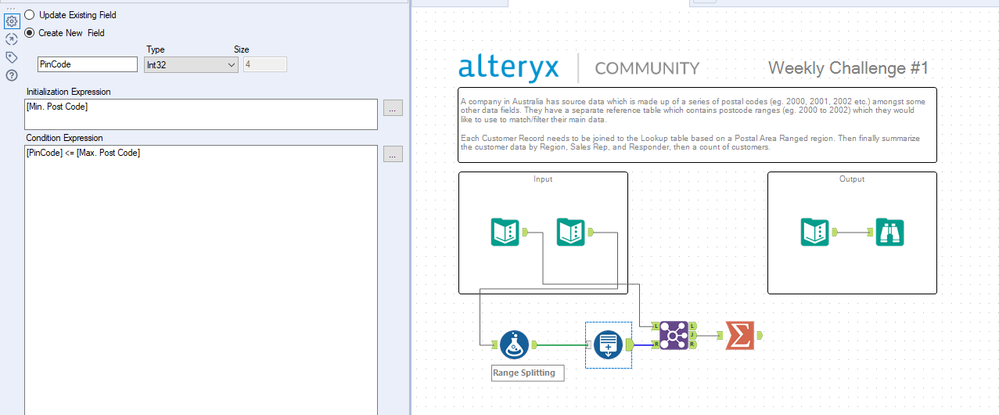Click the Input container title
Screen dimensions: 999x415
point(543,179)
